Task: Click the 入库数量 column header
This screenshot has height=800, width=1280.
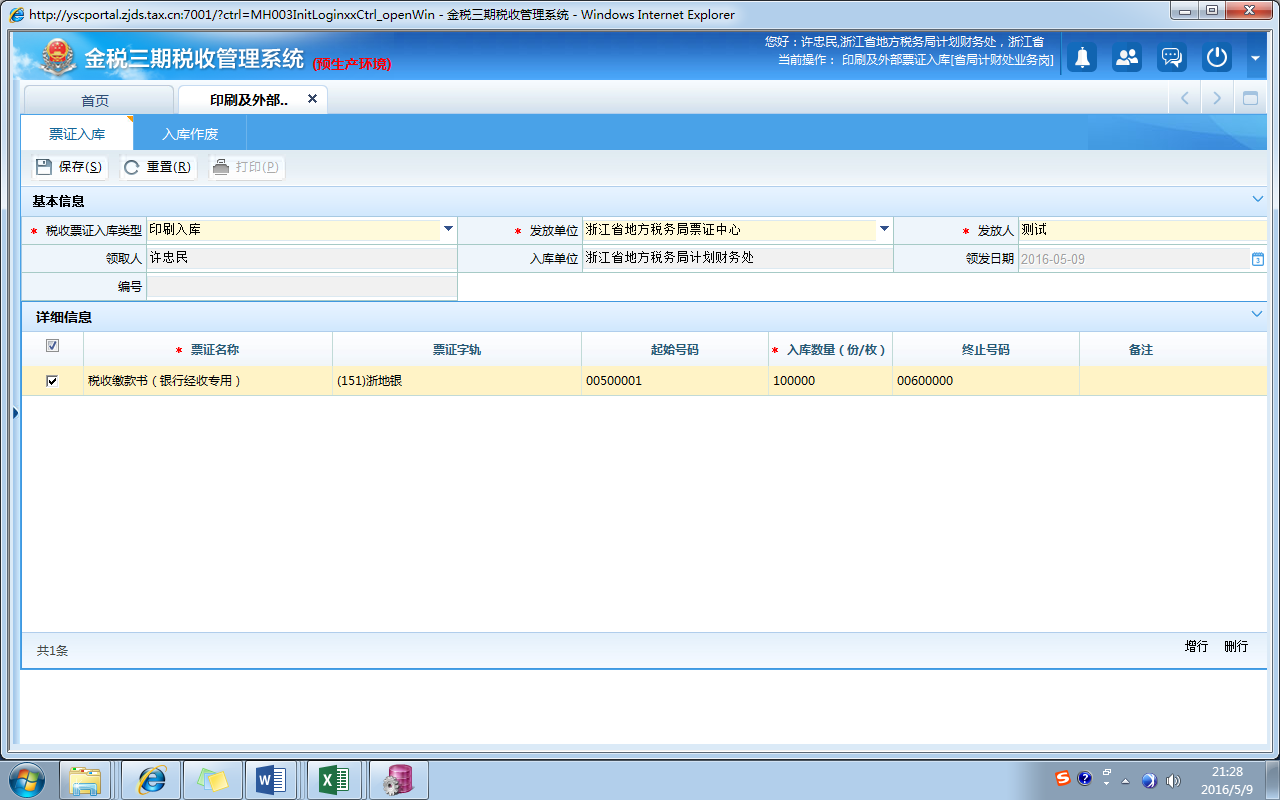Action: tap(830, 350)
